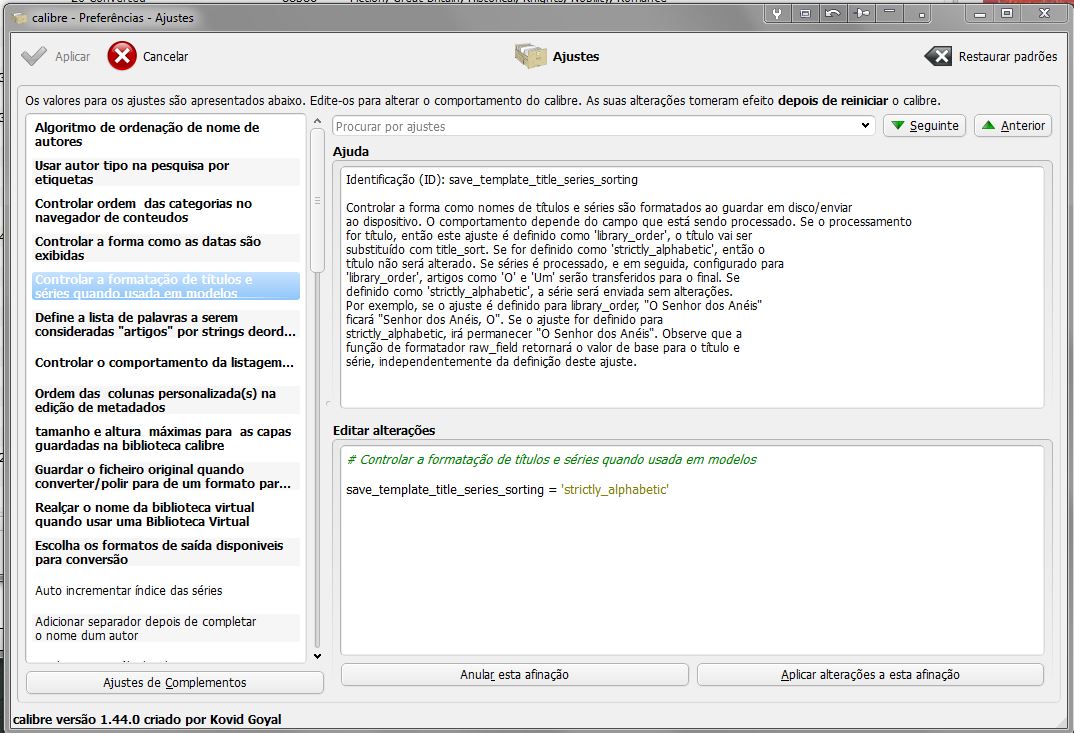Screen dimensions: 1074x733
Task: Click the roll-up line icon in title bar tools
Action: [889, 14]
